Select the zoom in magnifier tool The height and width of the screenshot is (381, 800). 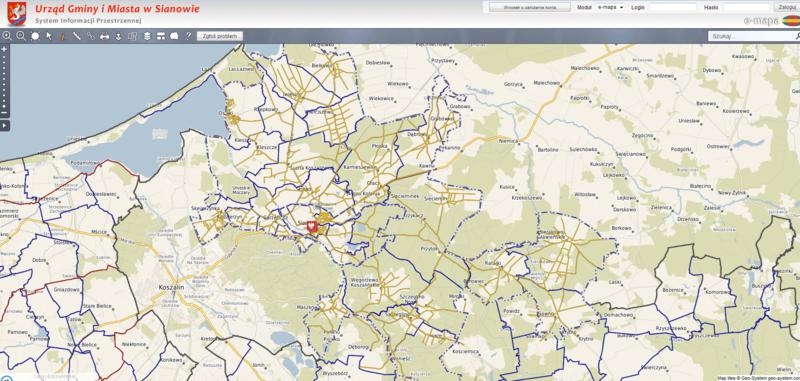(x=7, y=36)
